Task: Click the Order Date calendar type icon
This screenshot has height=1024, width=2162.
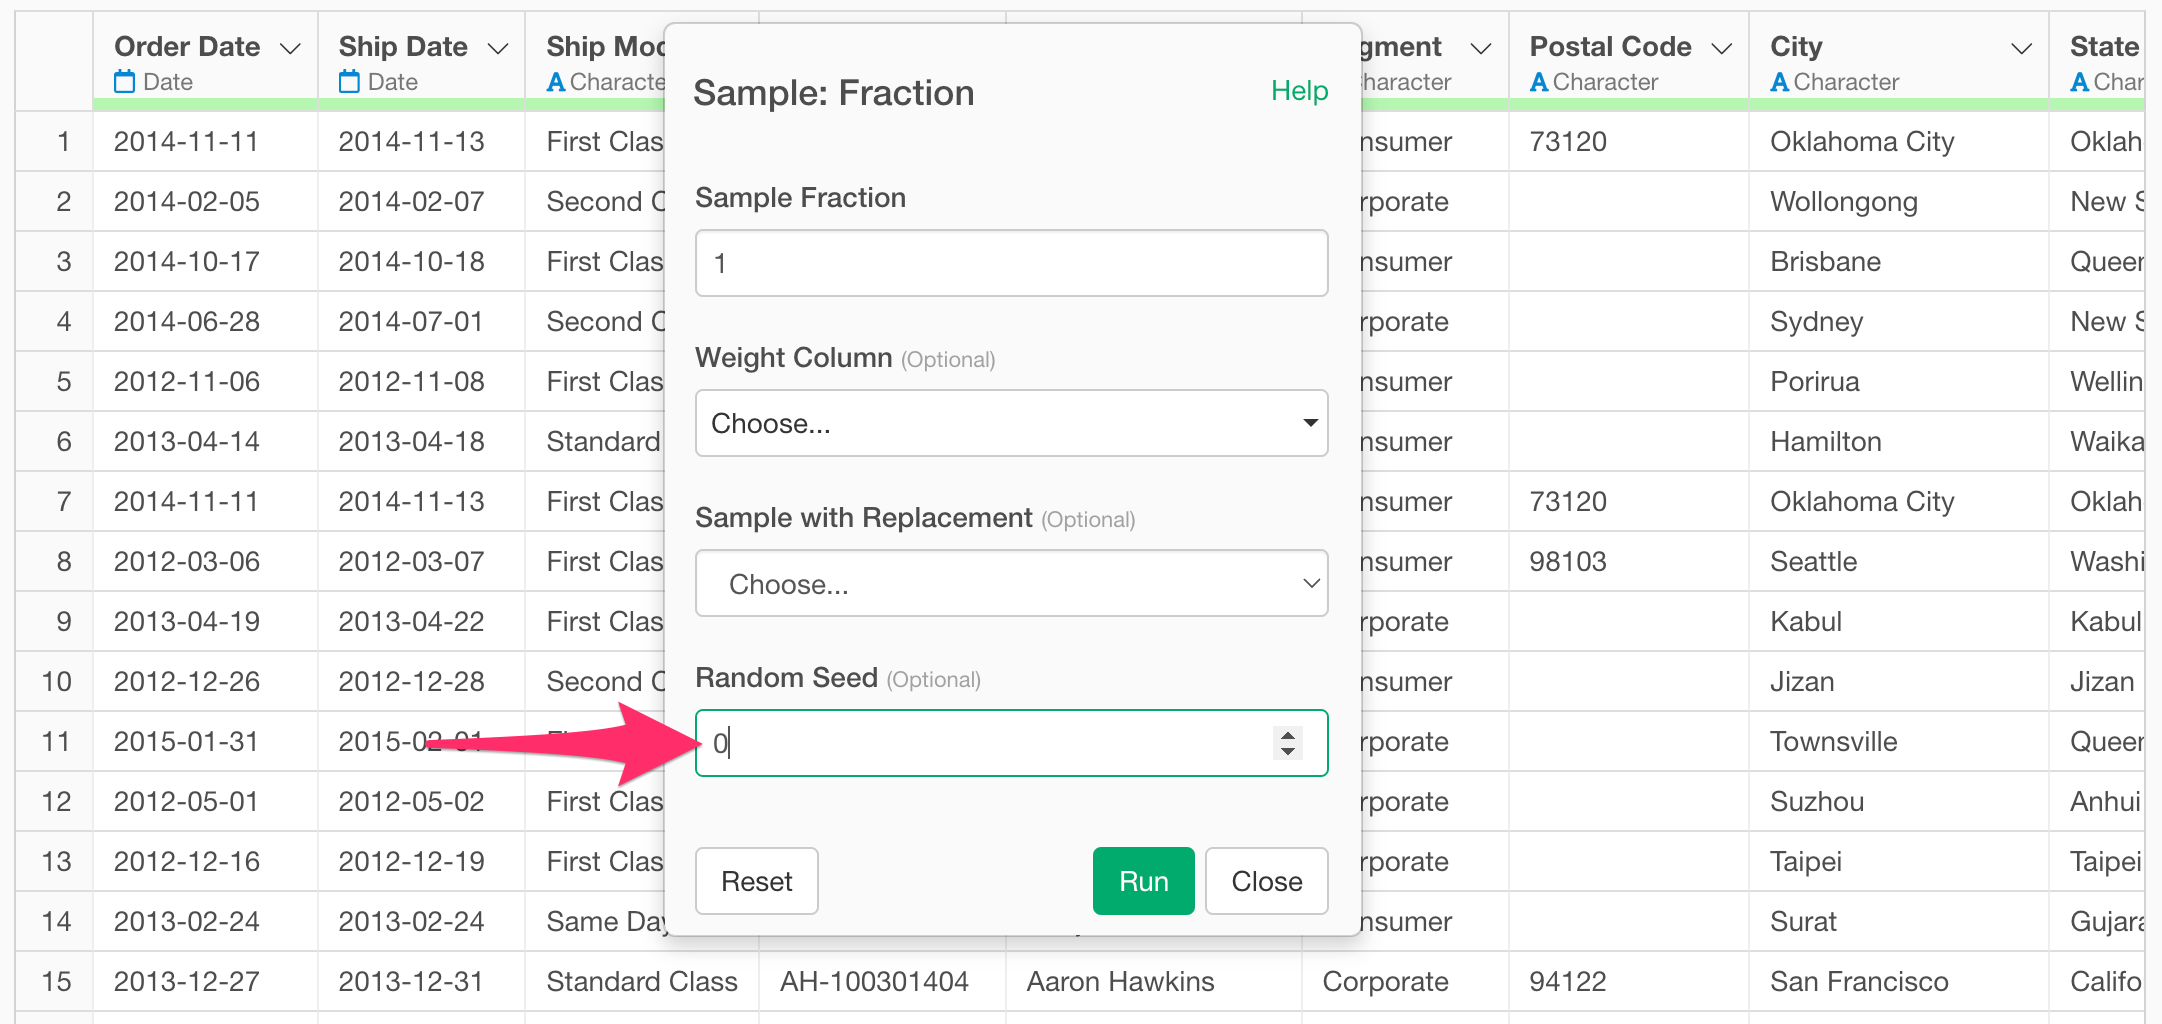Action: click(x=124, y=82)
